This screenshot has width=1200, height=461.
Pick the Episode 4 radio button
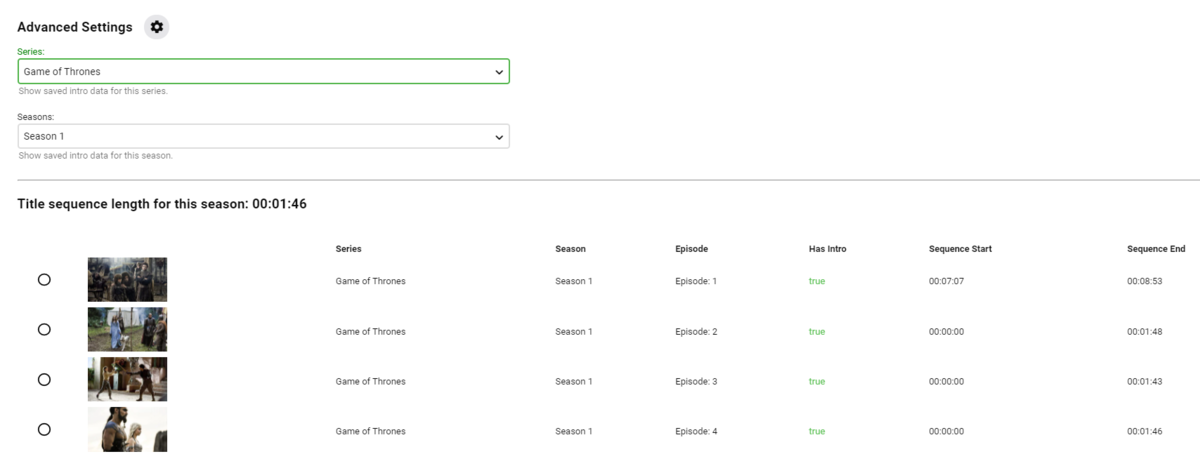point(44,430)
